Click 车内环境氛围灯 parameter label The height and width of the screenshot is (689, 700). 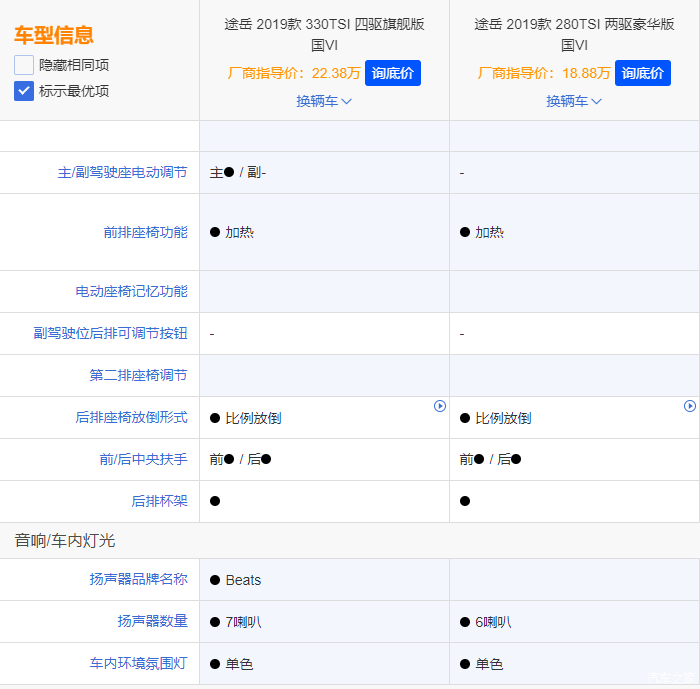pyautogui.click(x=138, y=664)
